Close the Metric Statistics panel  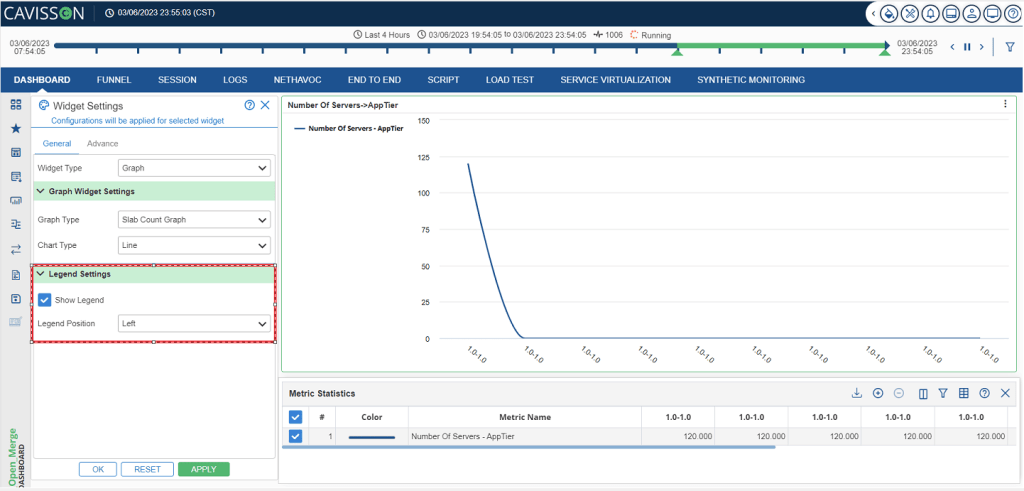[1005, 393]
